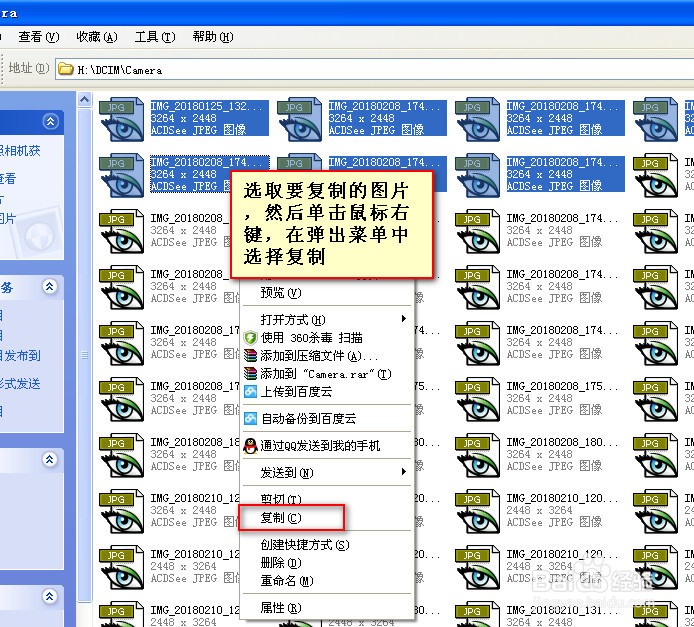Choose 创建快捷方式(S) in the context menu
Image resolution: width=694 pixels, height=627 pixels.
(x=327, y=545)
